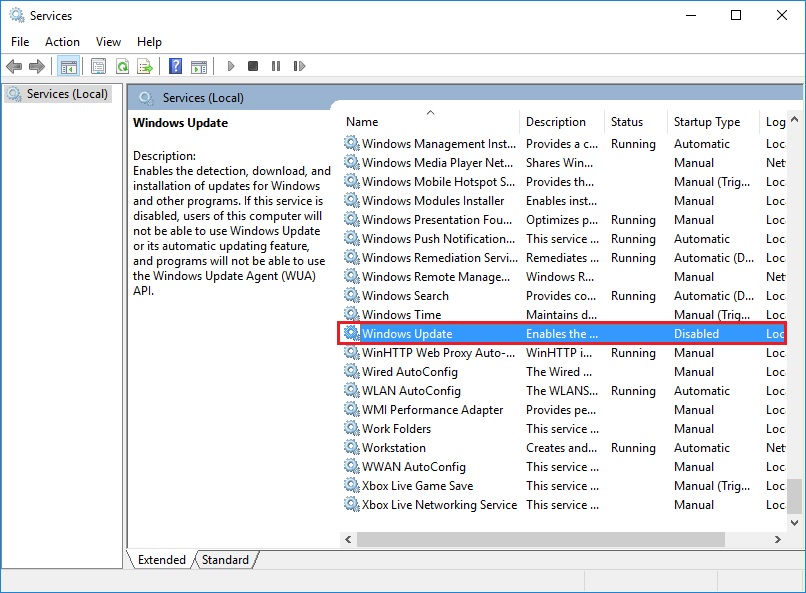Select Windows Media Player Net... service
The height and width of the screenshot is (593, 806).
tap(563, 162)
